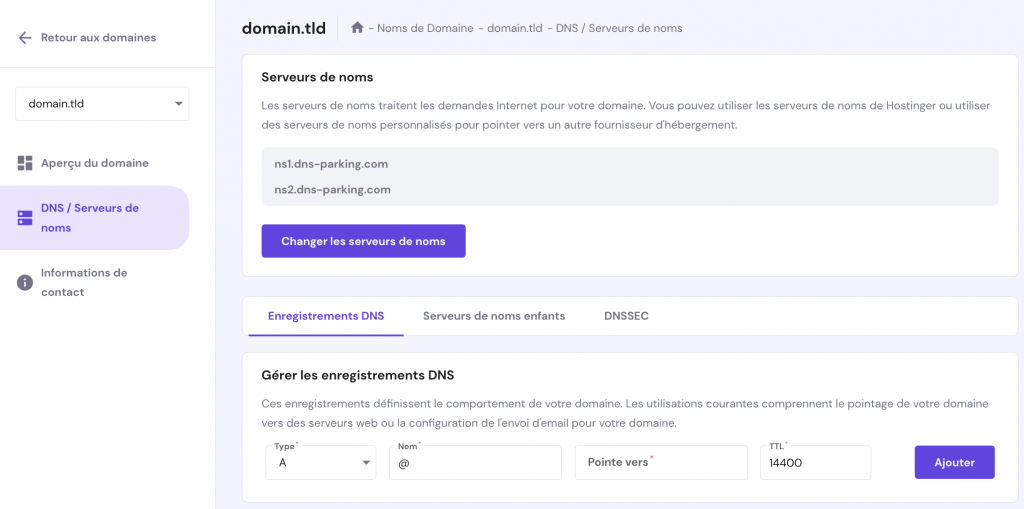Click the Pointe vers input field
The height and width of the screenshot is (509, 1024).
[661, 463]
